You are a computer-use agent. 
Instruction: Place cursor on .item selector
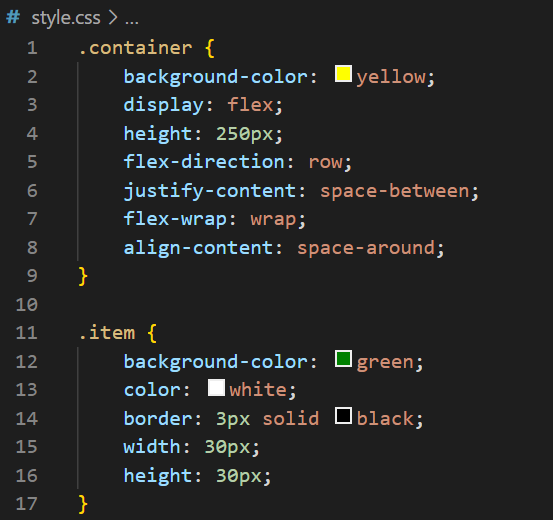(107, 333)
